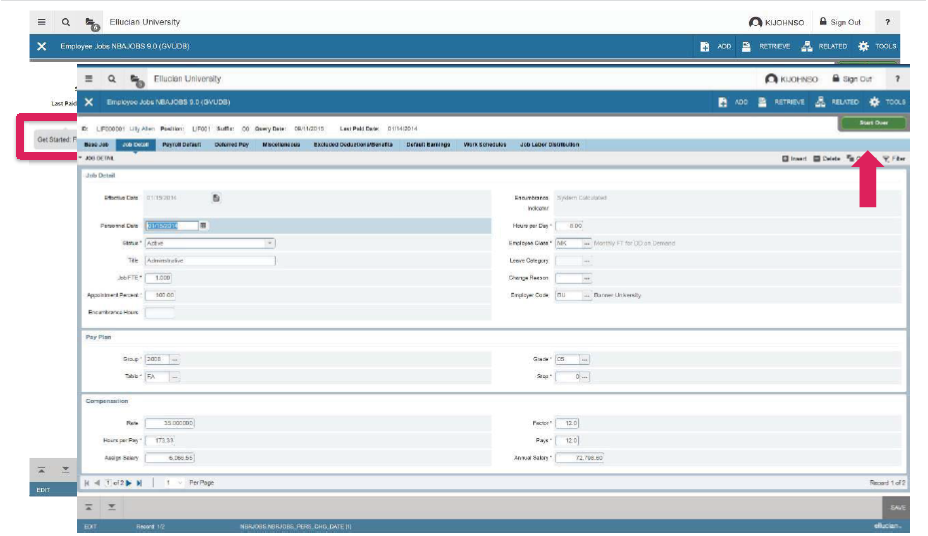Open the Employee Class lookup button
Image resolution: width=928 pixels, height=536 pixels.
tap(587, 243)
